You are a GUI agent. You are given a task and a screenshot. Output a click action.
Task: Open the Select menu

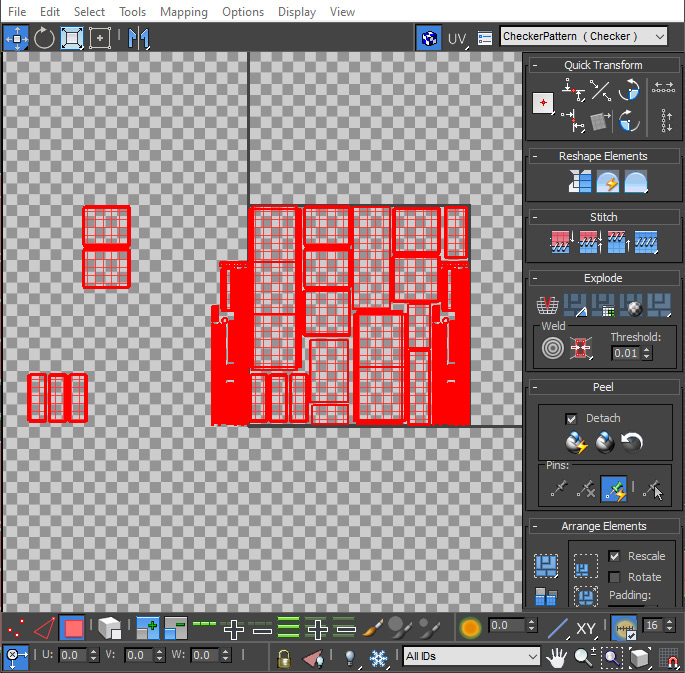(x=89, y=12)
